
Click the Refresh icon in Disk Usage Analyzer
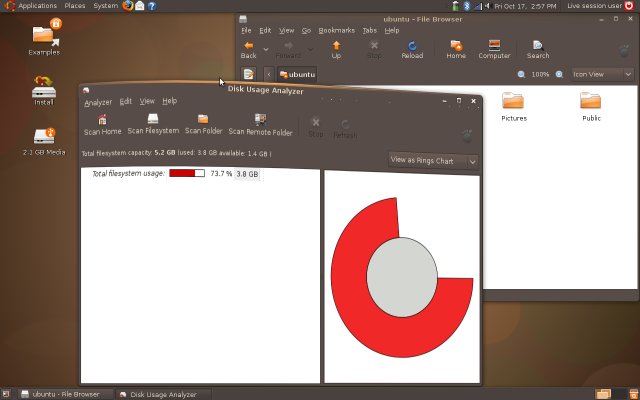(x=345, y=124)
